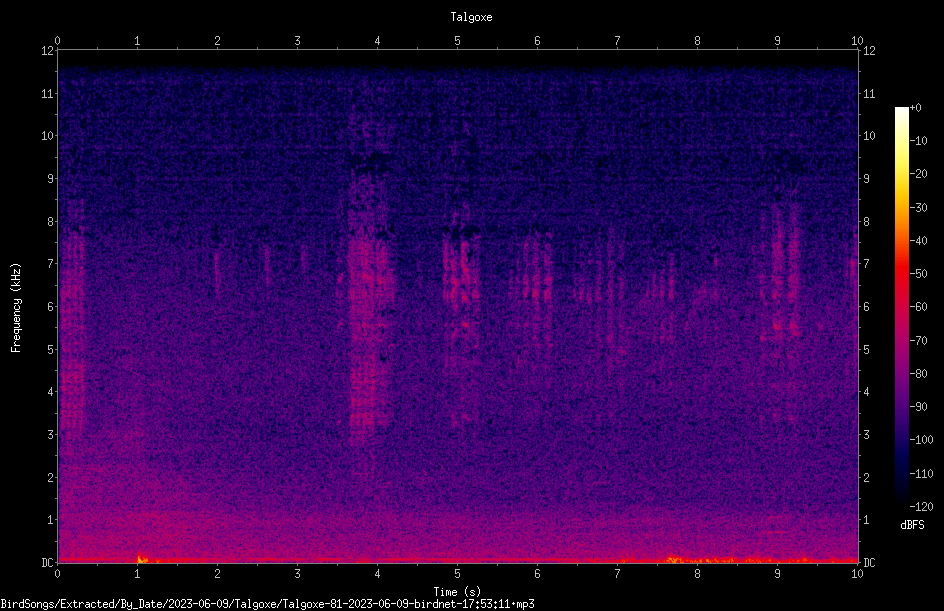The height and width of the screenshot is (611, 944).
Task: Click the Frequency (kHz) axis label
Action: 16,308
